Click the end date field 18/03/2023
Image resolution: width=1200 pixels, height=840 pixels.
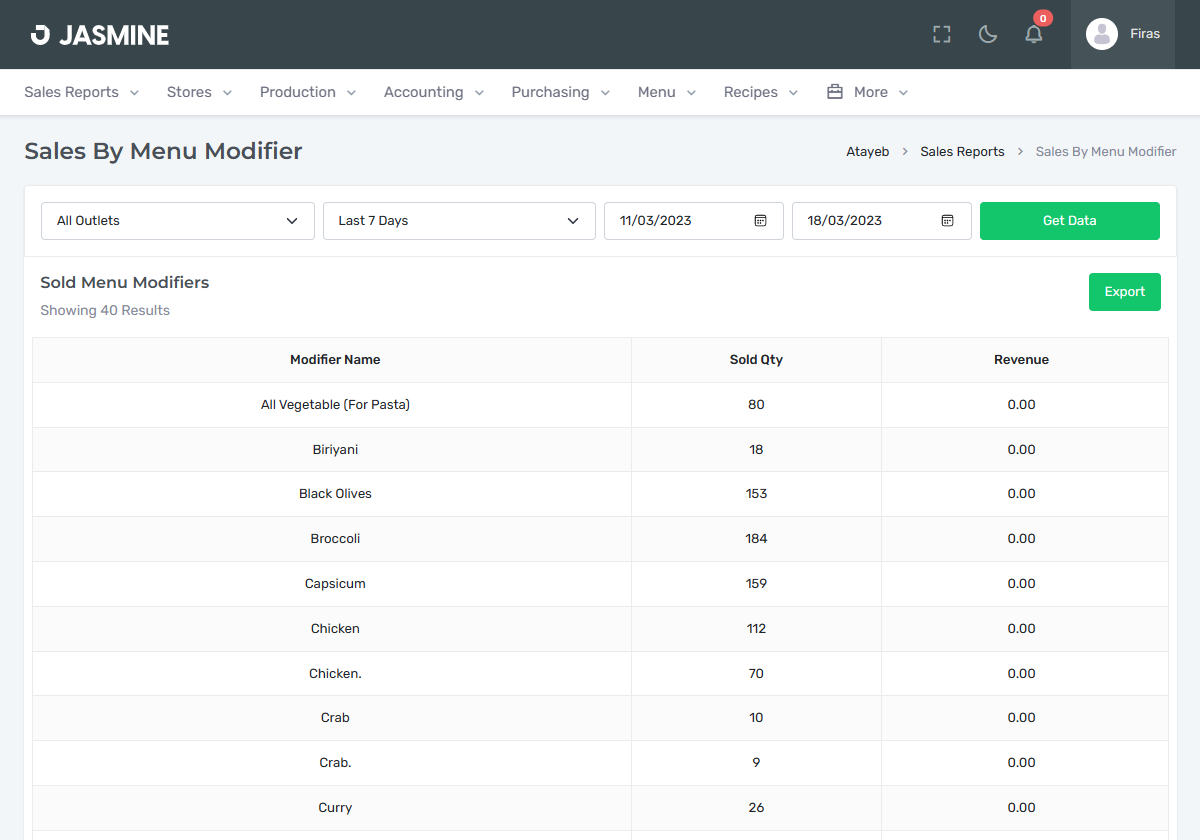click(x=882, y=221)
